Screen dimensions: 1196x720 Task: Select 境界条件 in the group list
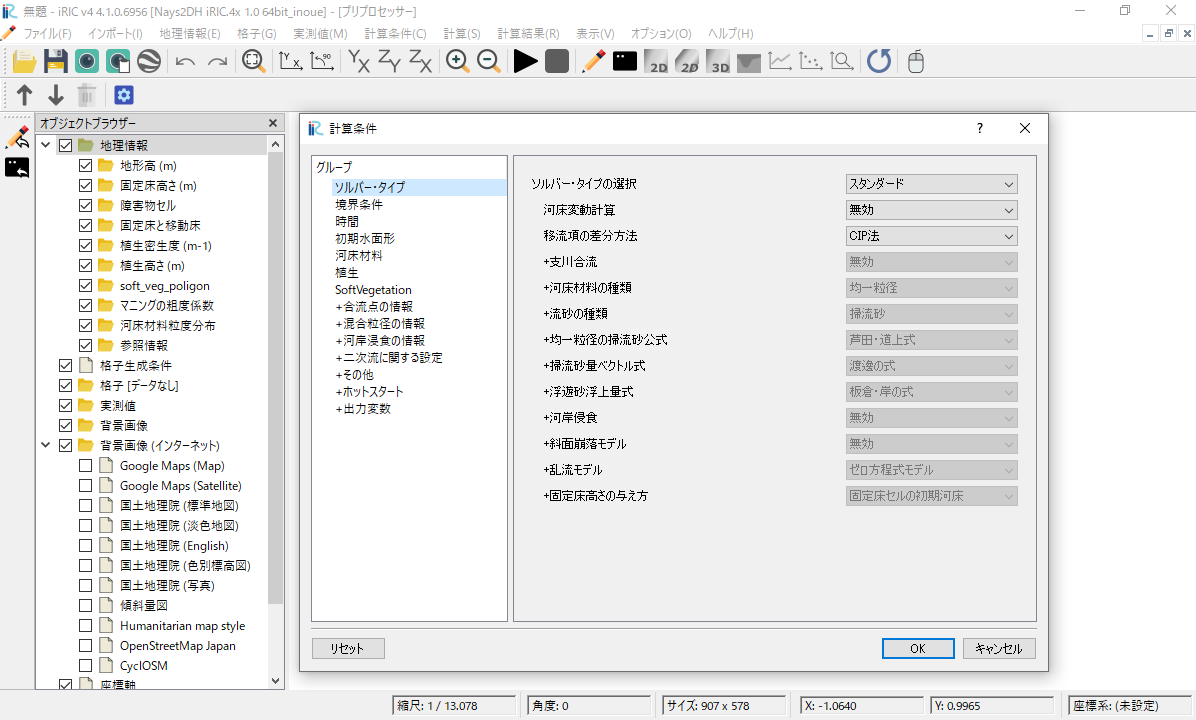(359, 204)
